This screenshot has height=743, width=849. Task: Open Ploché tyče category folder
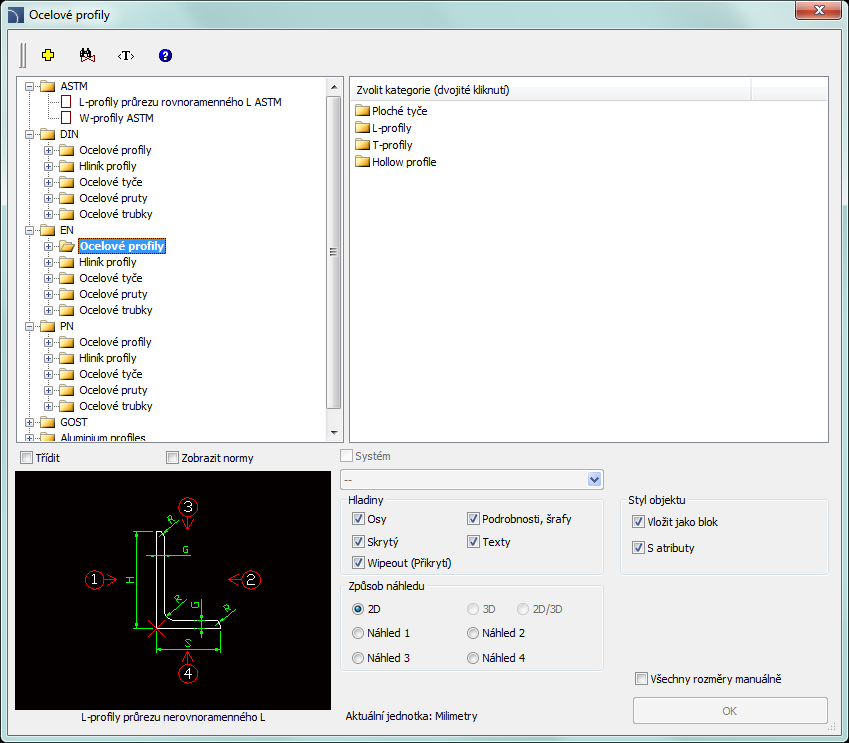pos(391,111)
